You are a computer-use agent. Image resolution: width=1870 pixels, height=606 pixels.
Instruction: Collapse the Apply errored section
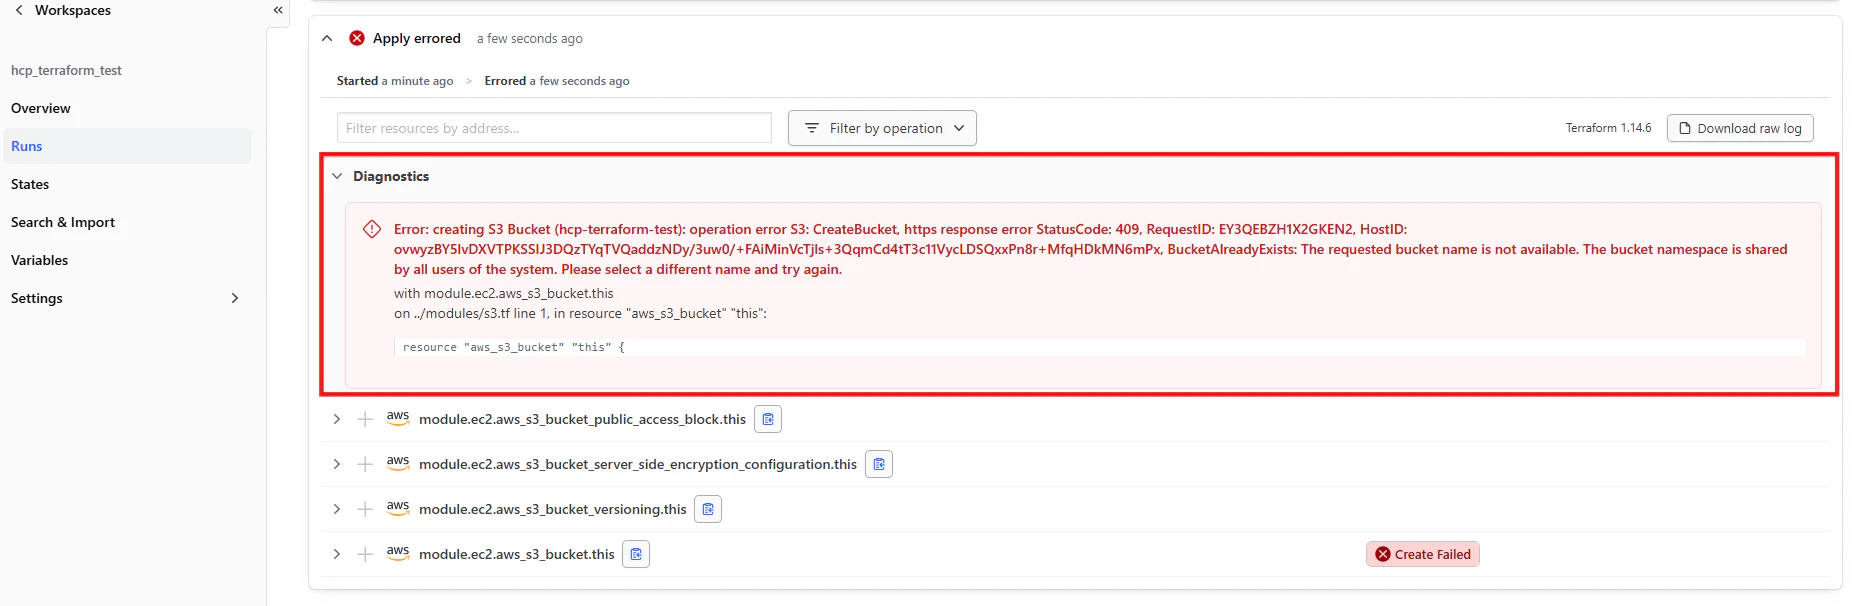(327, 38)
